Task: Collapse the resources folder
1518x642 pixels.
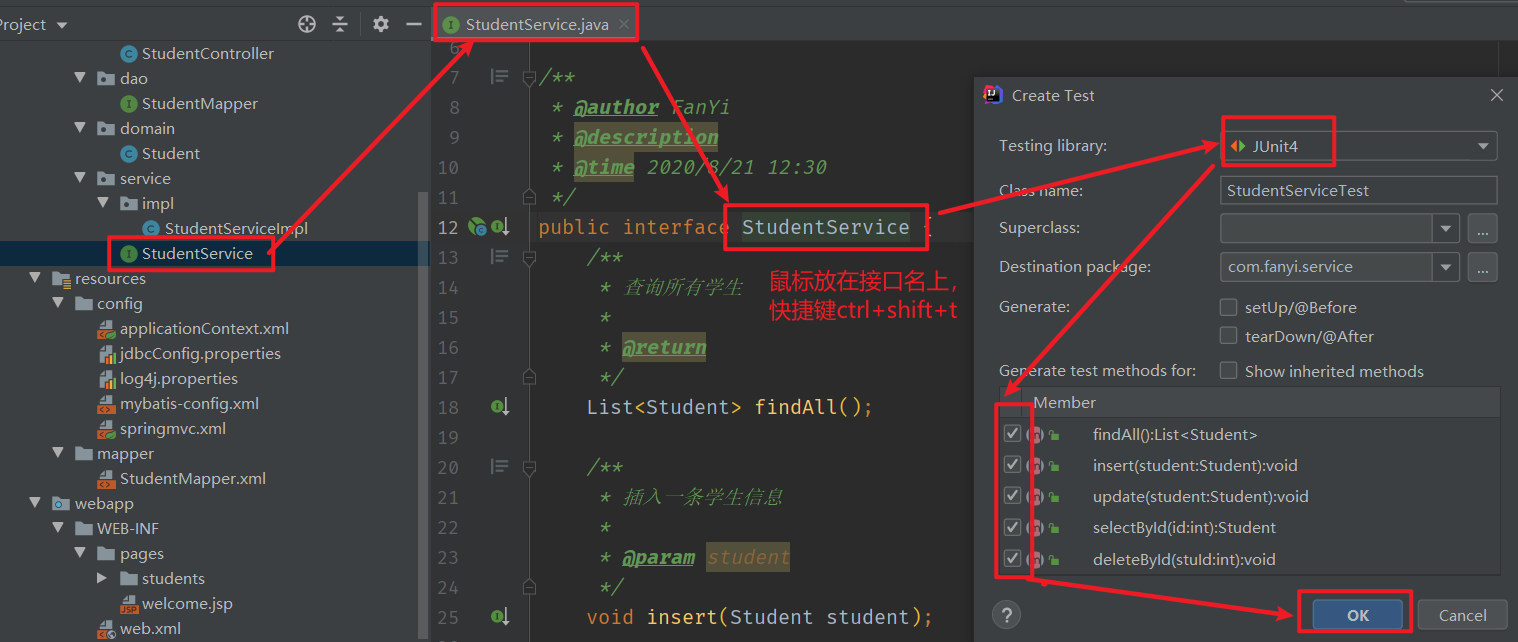Action: point(37,278)
